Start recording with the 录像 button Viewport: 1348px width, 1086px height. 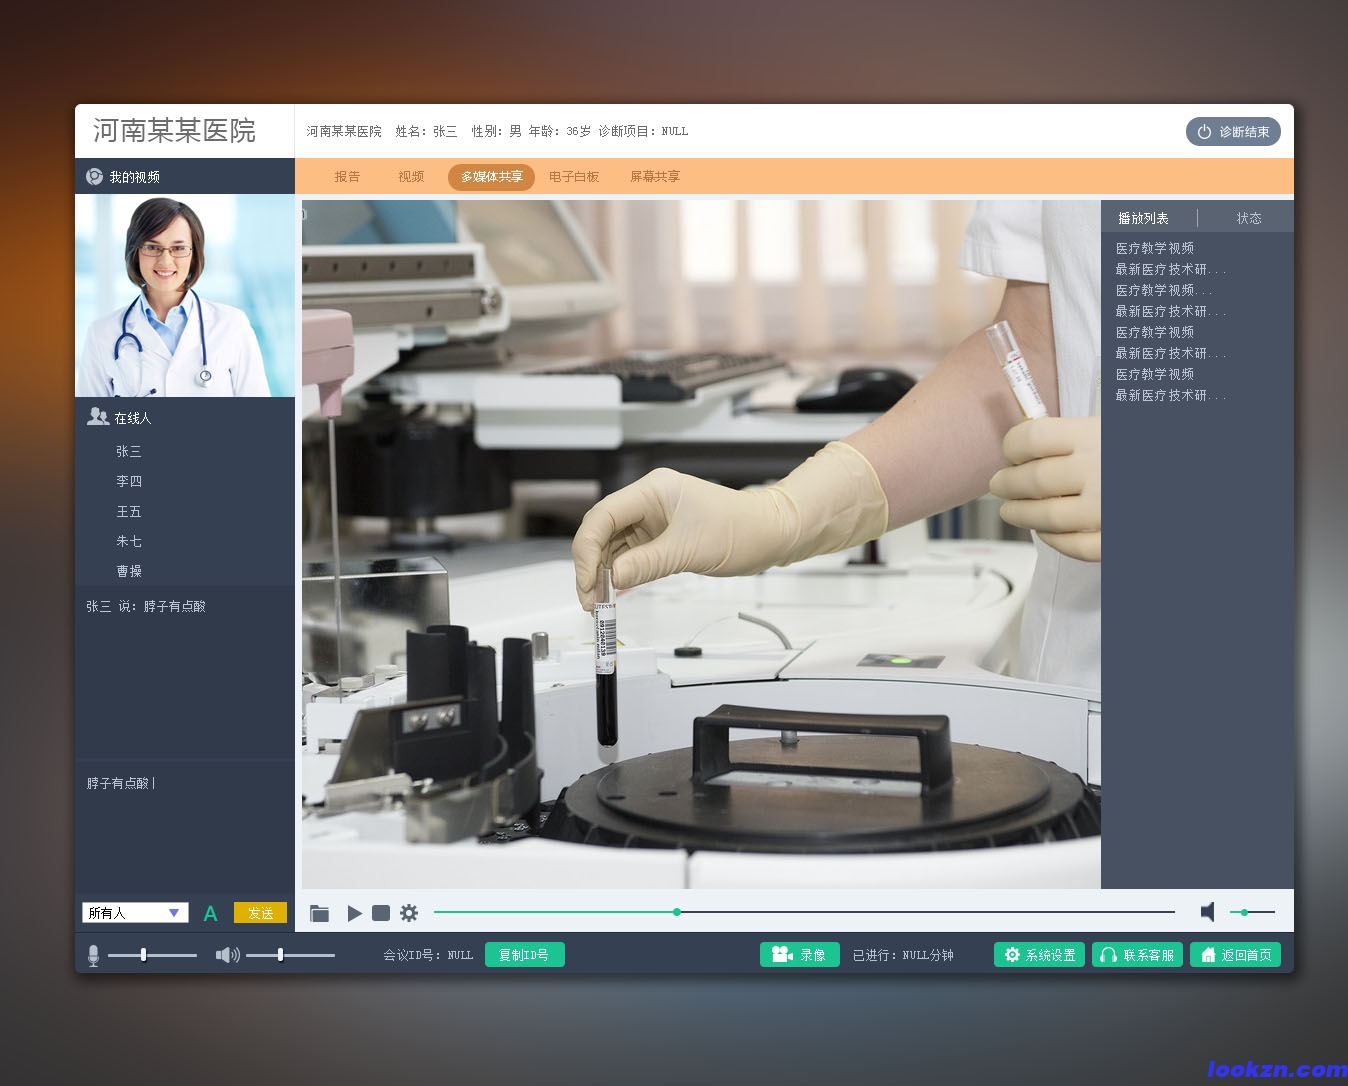799,955
